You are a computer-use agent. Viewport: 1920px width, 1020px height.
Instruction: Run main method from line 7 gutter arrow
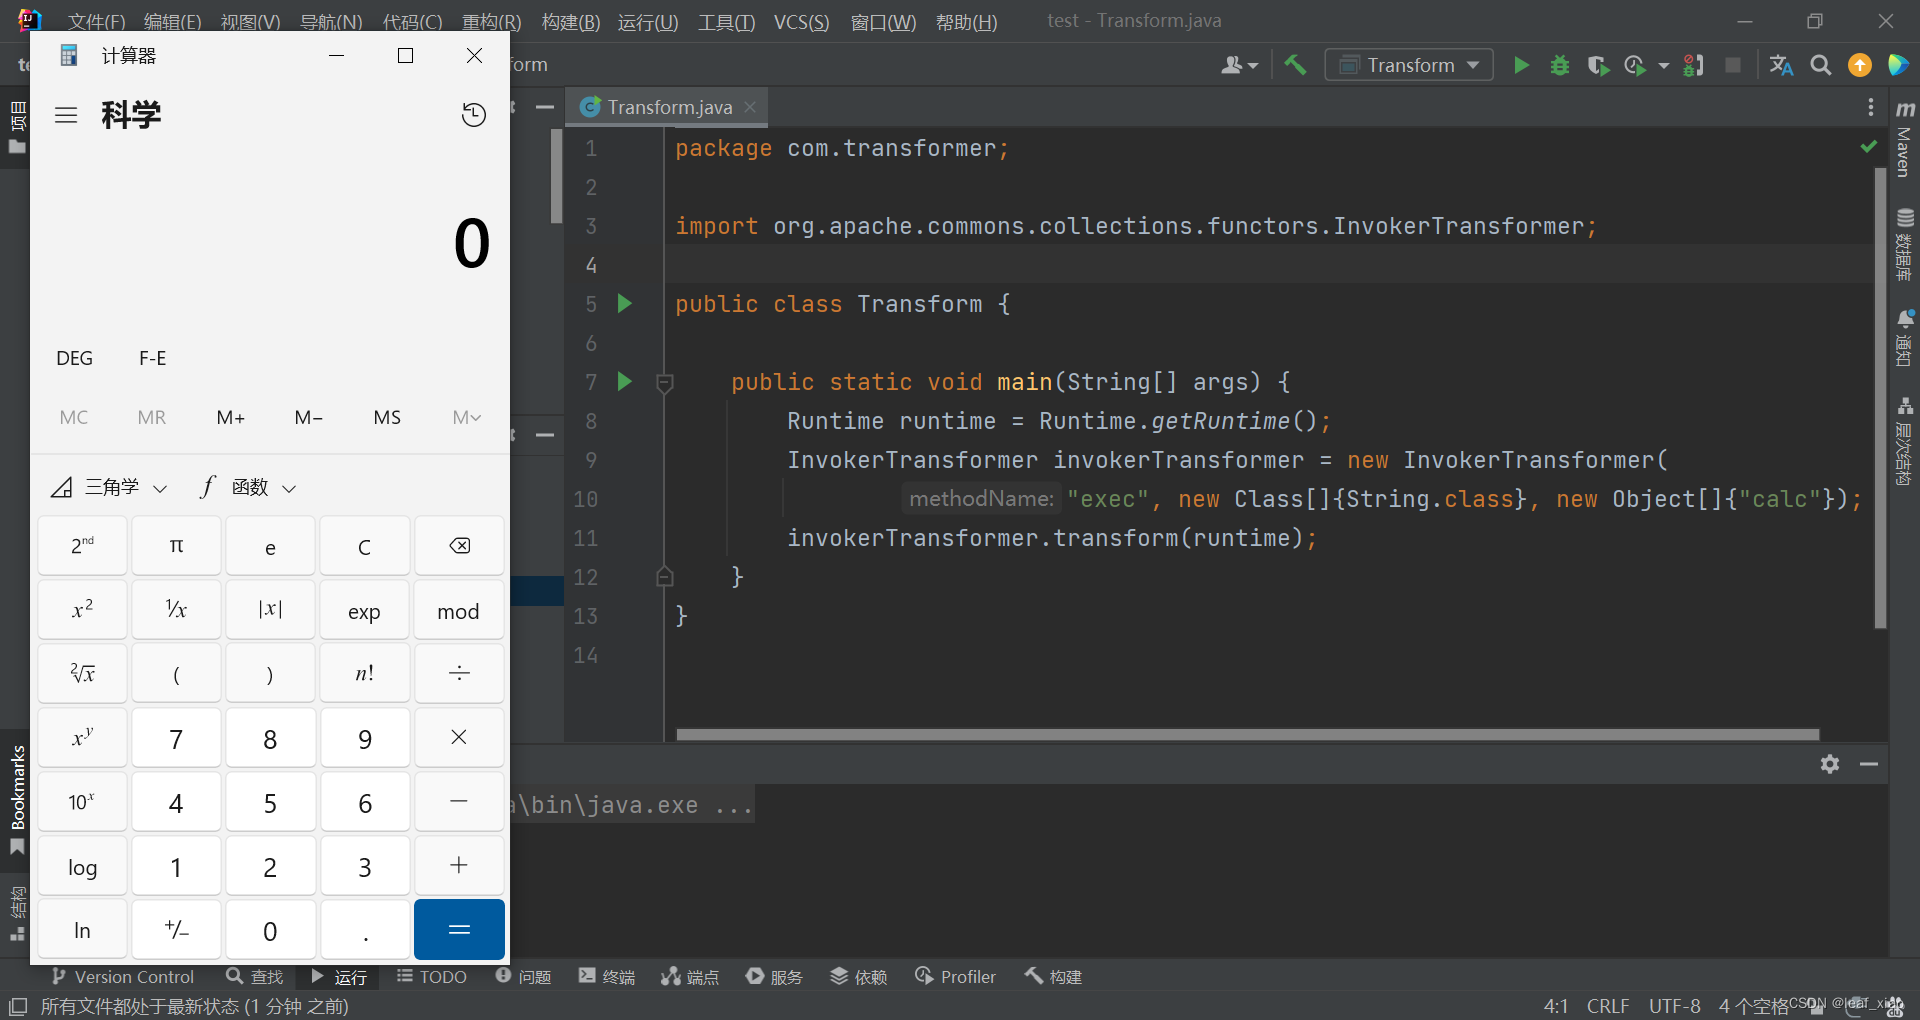tap(625, 381)
